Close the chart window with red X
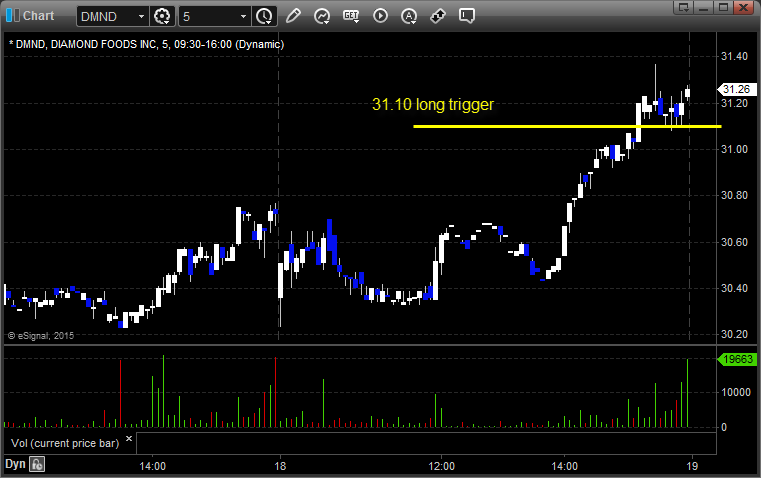 (743, 7)
